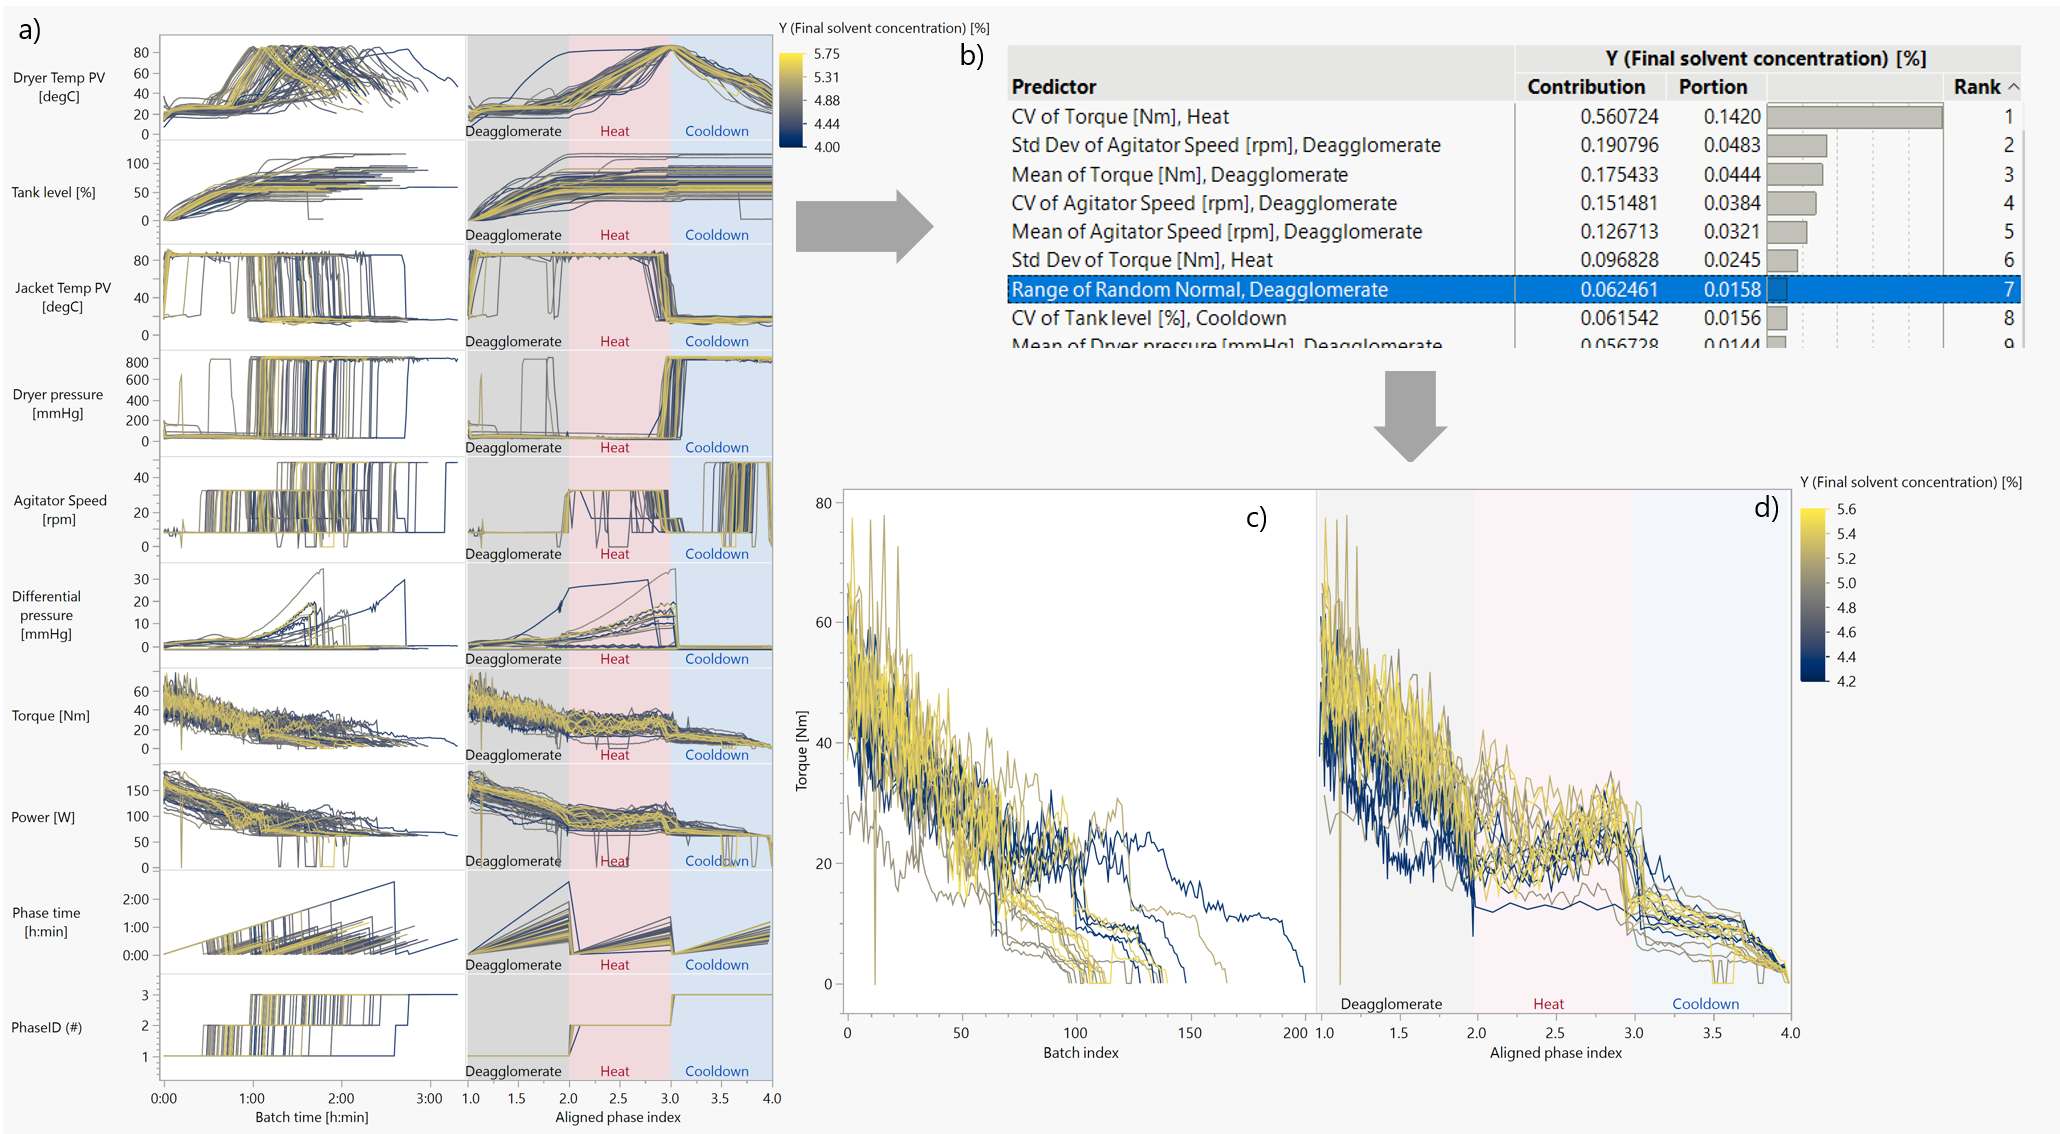The width and height of the screenshot is (2060, 1134).
Task: Click the Portion column header
Action: click(1712, 87)
